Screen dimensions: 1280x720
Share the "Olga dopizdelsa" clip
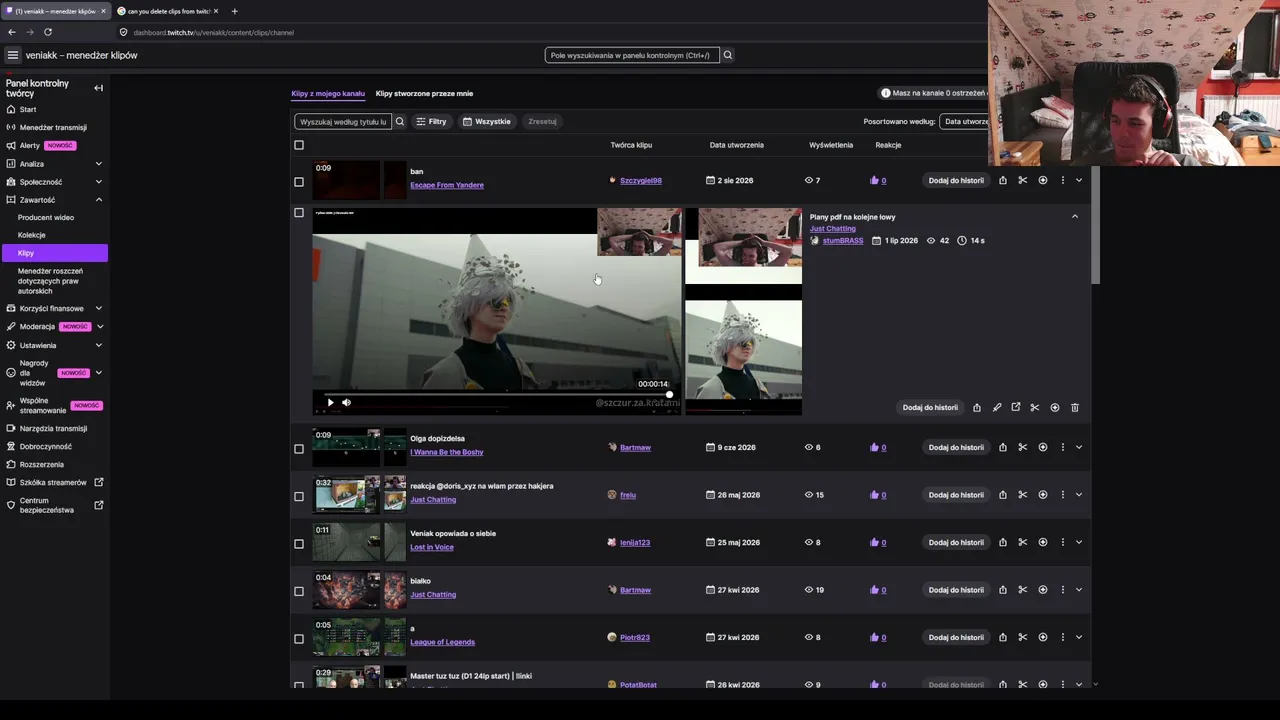(1003, 448)
